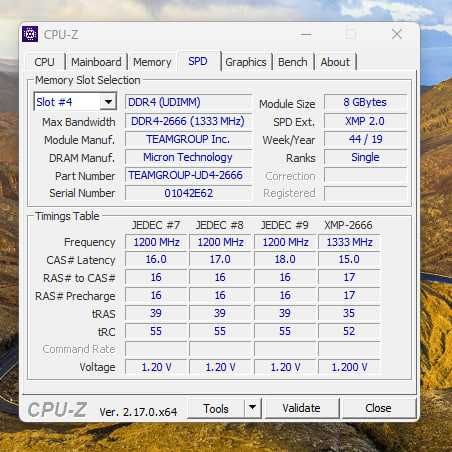Go to the Graphics tab
The image size is (452, 452).
246,62
